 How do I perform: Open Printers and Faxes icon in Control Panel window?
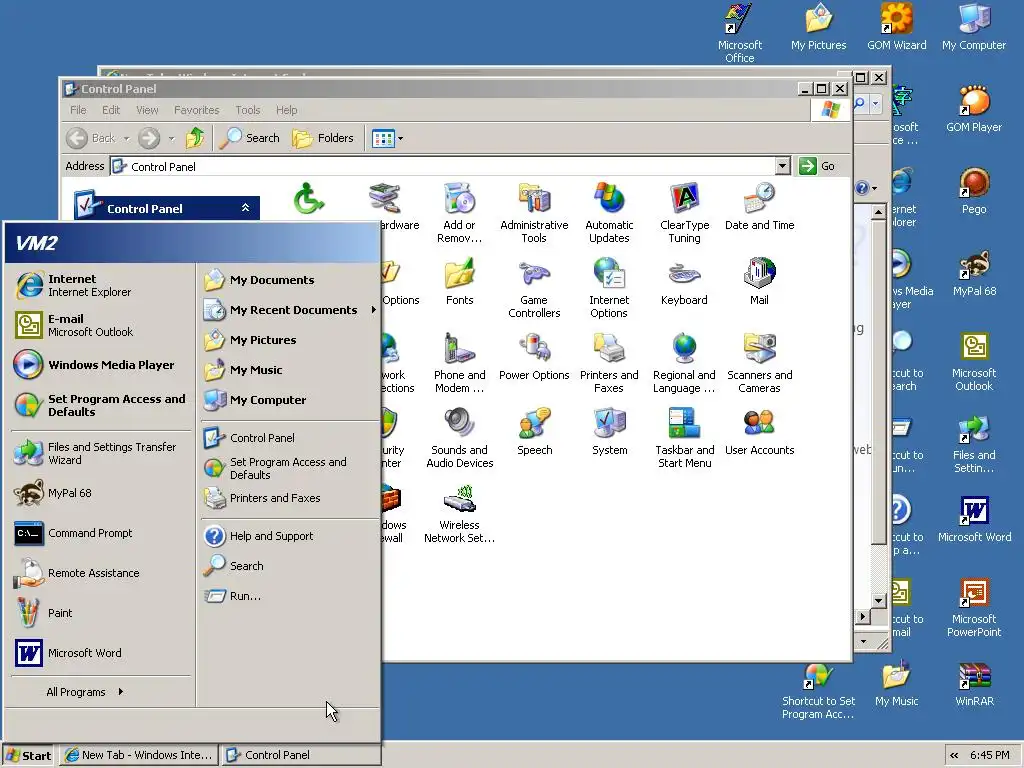pyautogui.click(x=609, y=362)
